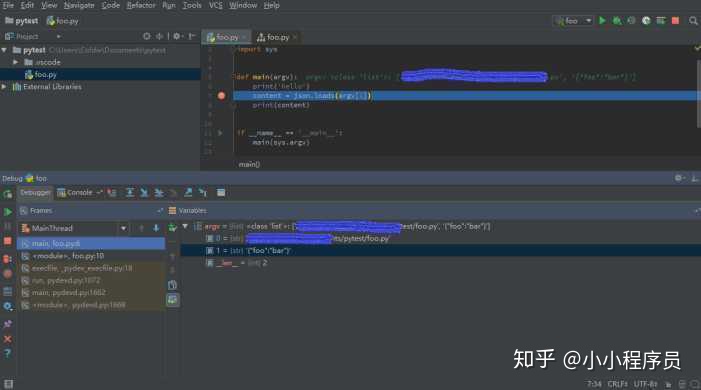Click foo.py in the navigation bar

coord(63,21)
